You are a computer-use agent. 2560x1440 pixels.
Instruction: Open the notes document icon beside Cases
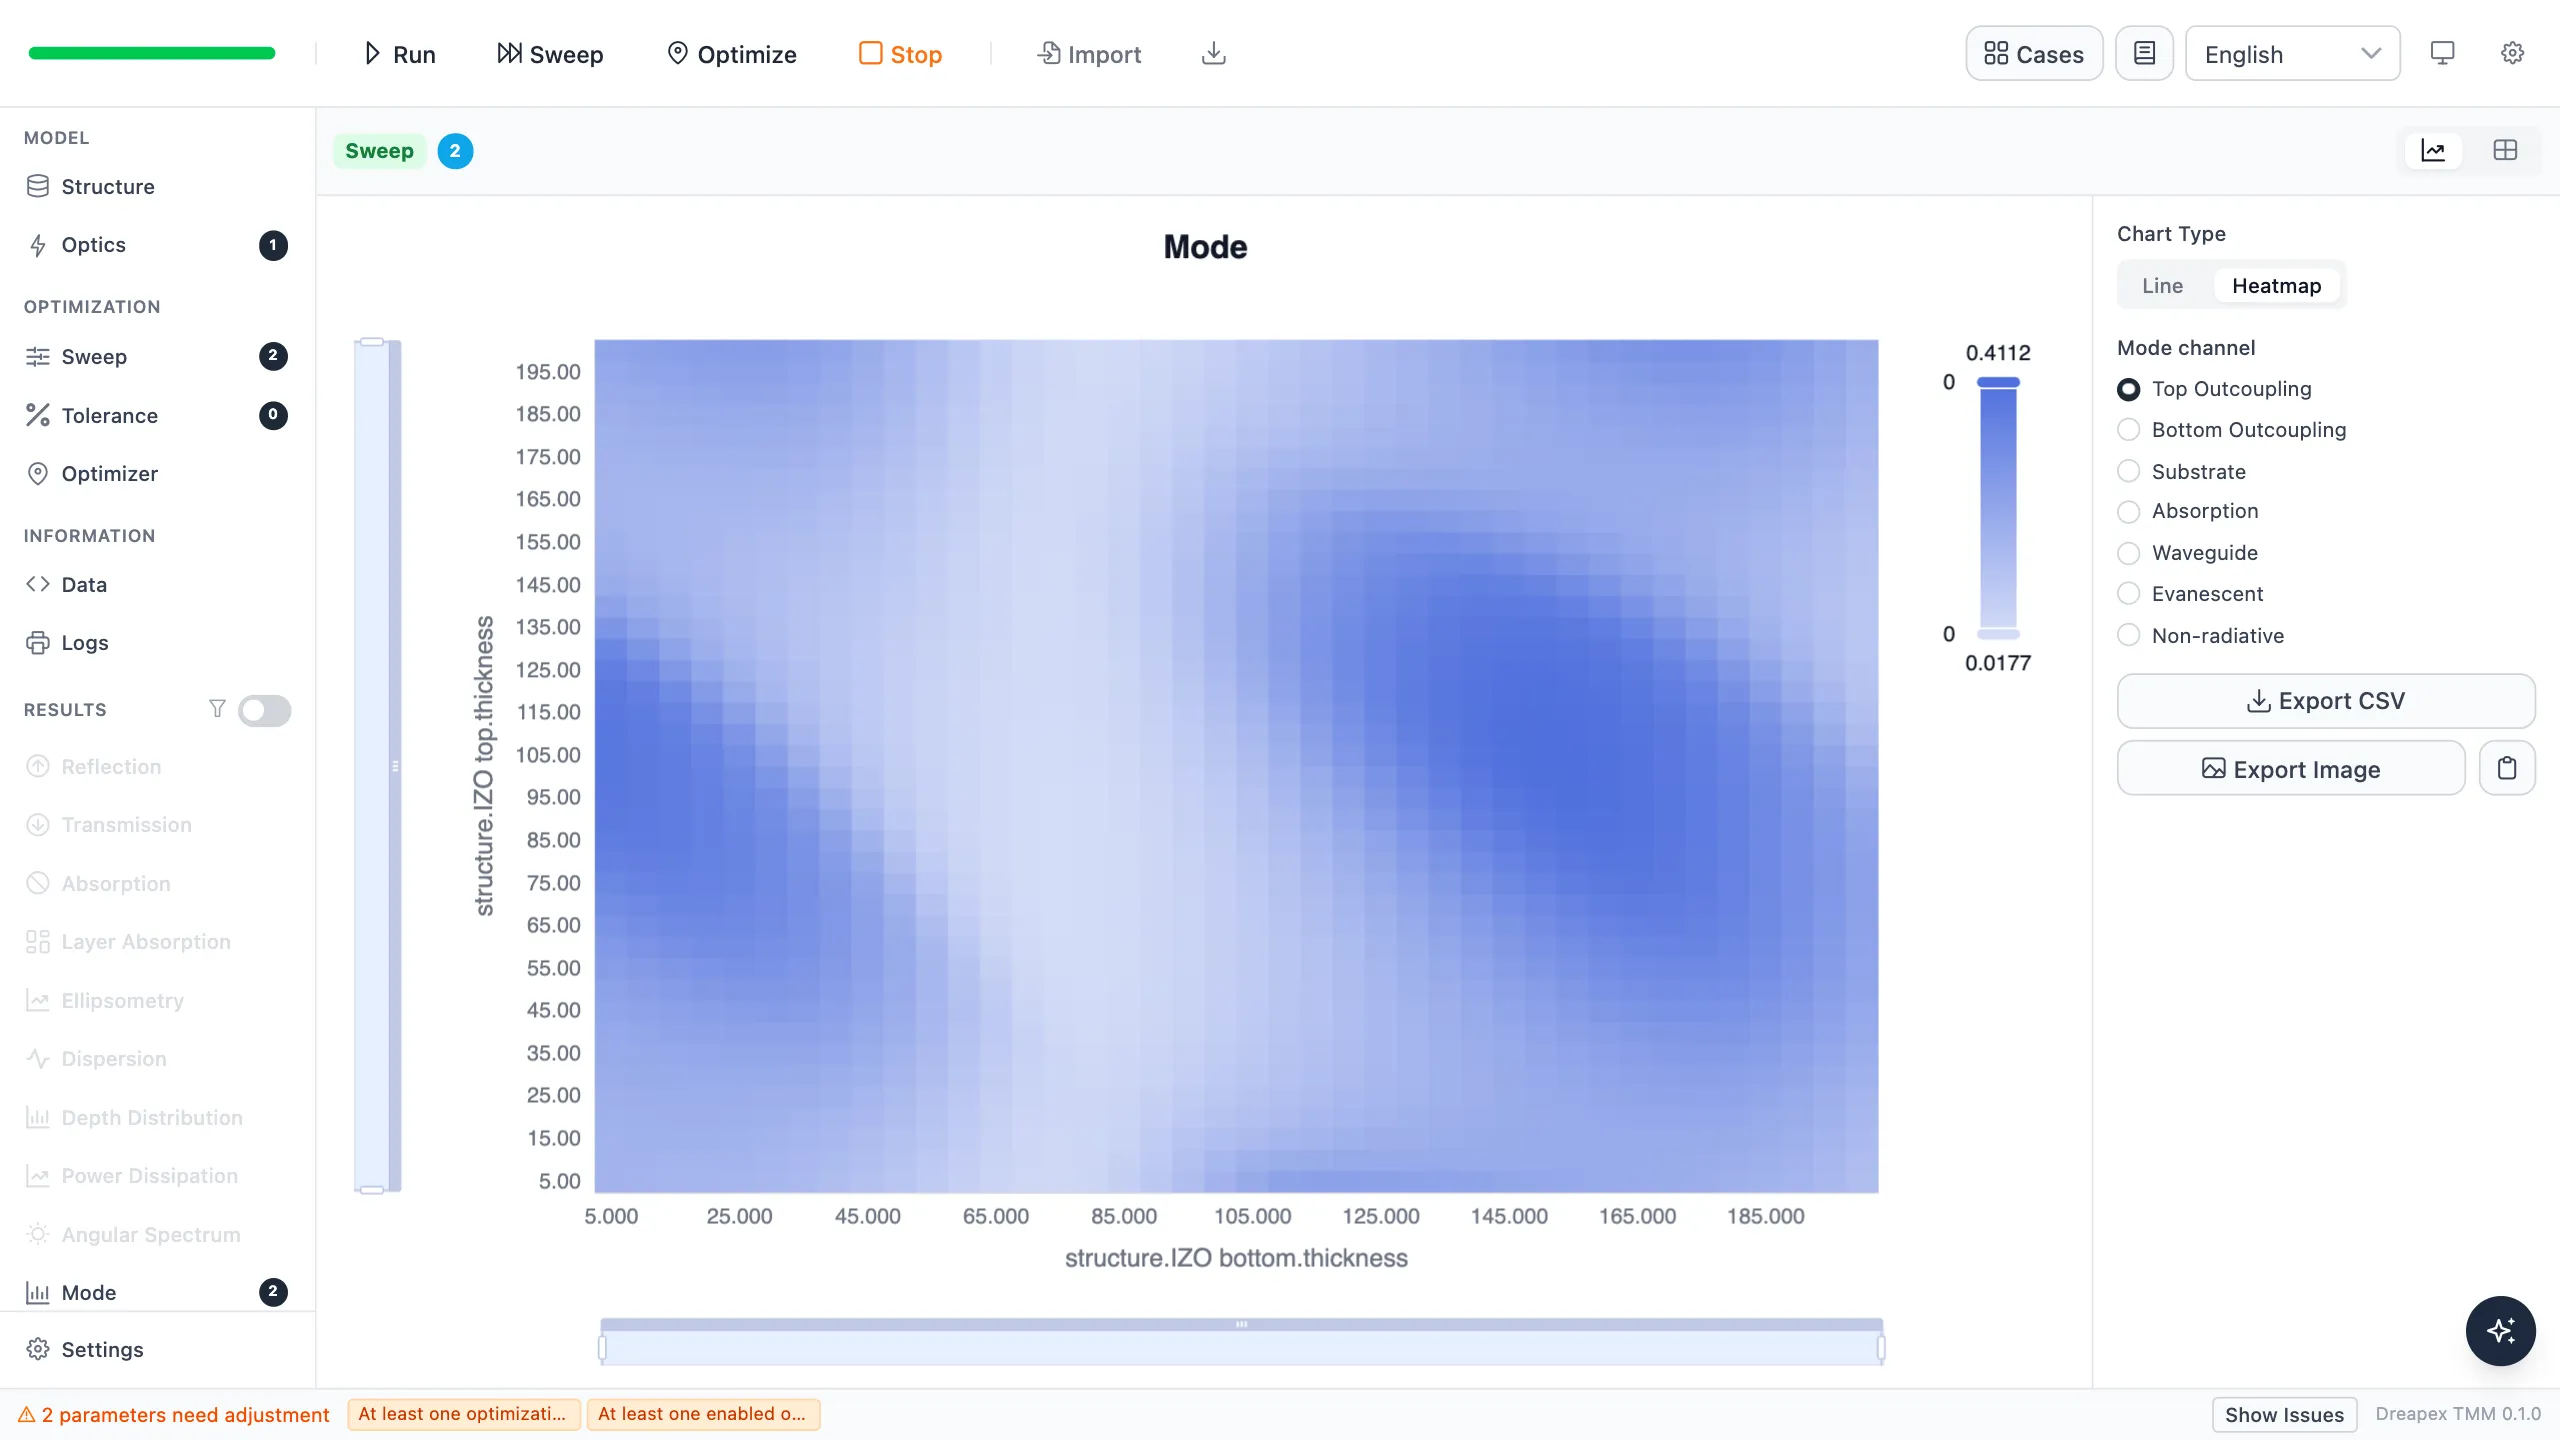[x=2144, y=54]
